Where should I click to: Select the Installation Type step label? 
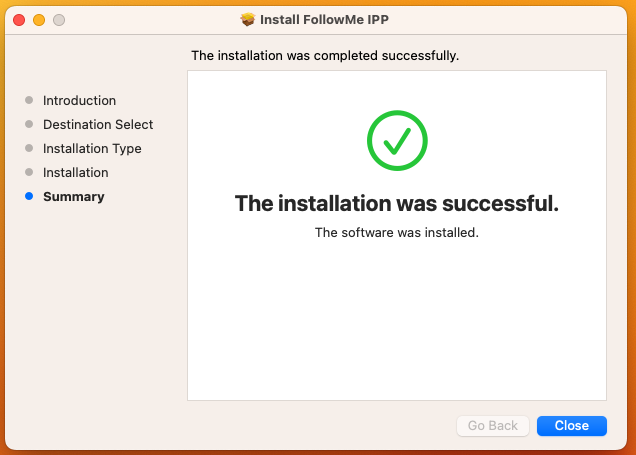pyautogui.click(x=92, y=149)
